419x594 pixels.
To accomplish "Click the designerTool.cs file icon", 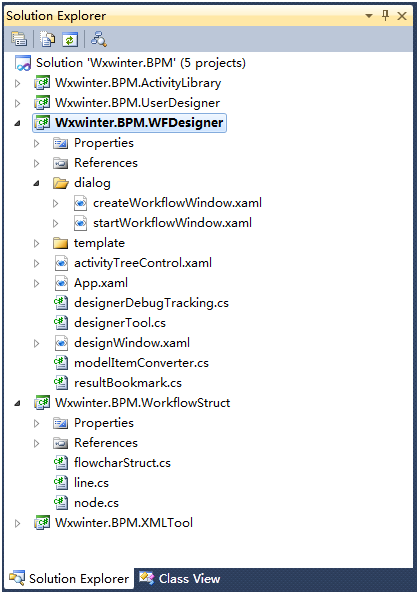I will 61,323.
